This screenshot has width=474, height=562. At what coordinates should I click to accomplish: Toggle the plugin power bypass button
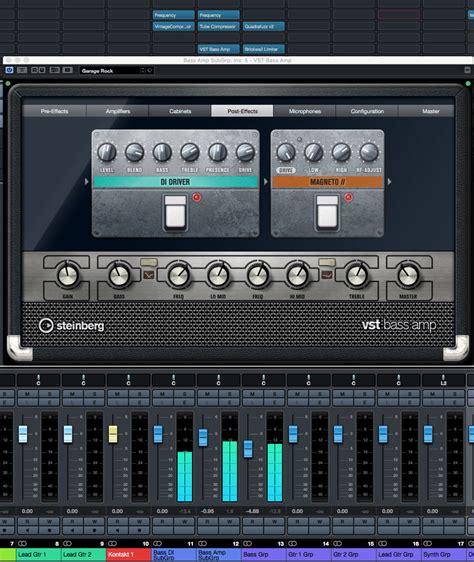coord(9,70)
